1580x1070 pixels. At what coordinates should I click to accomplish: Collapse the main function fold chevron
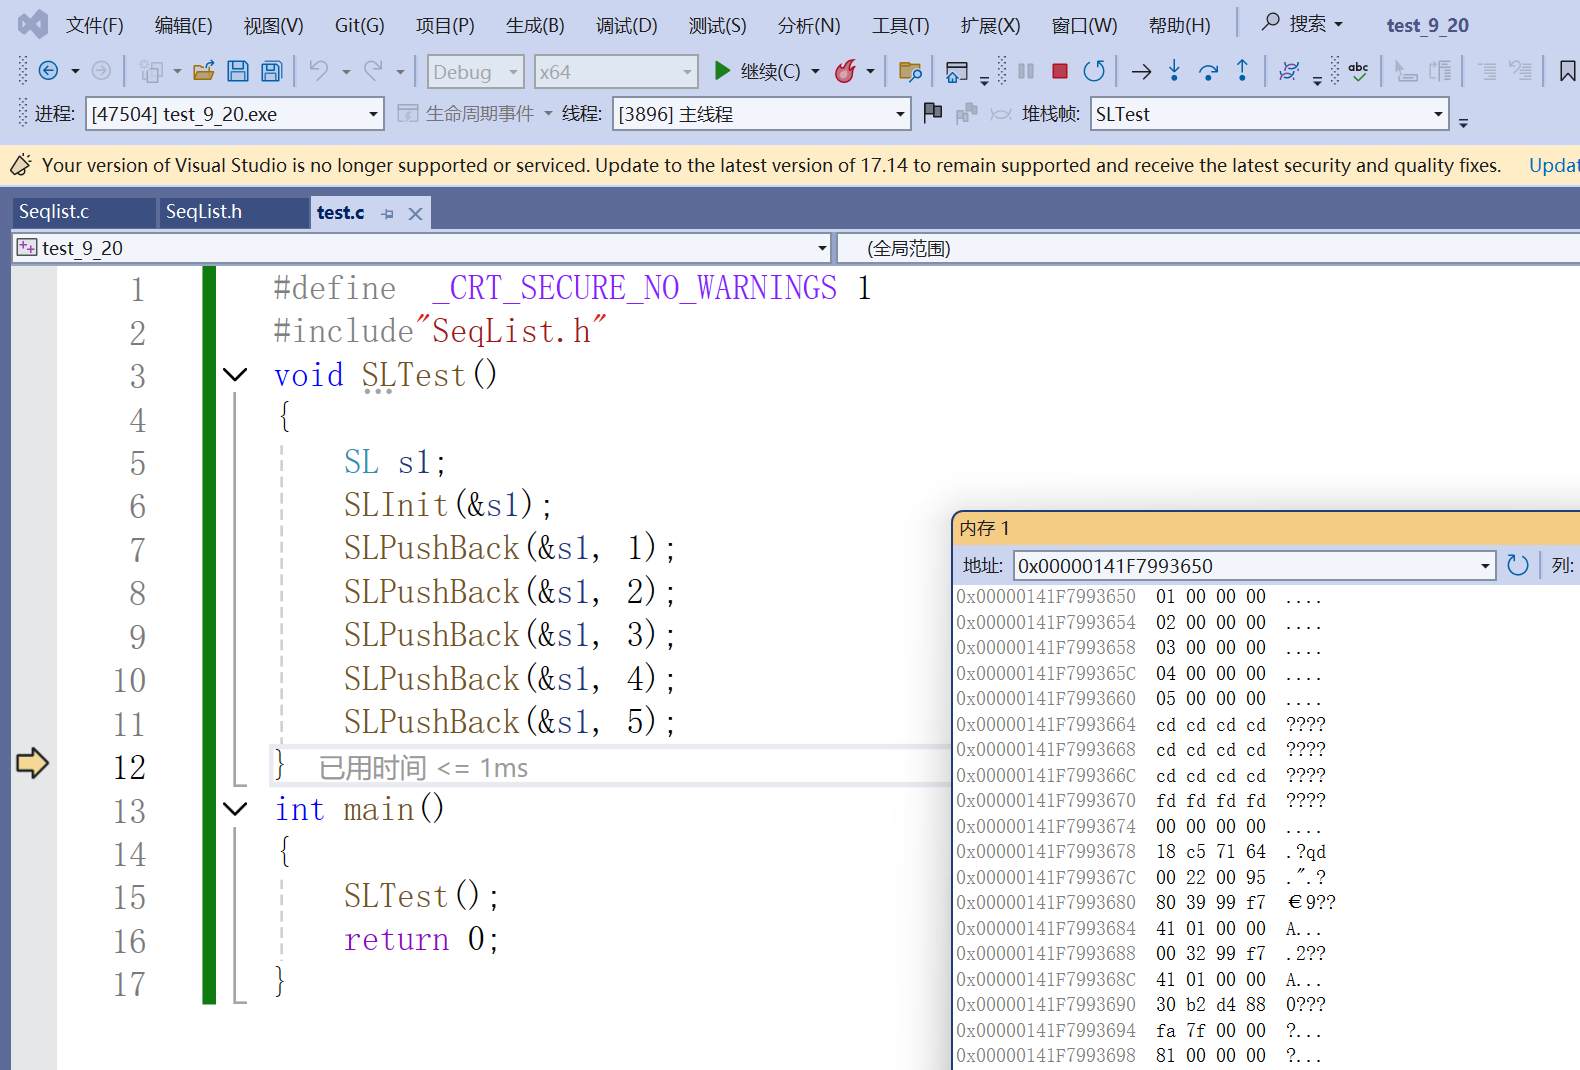tap(235, 809)
